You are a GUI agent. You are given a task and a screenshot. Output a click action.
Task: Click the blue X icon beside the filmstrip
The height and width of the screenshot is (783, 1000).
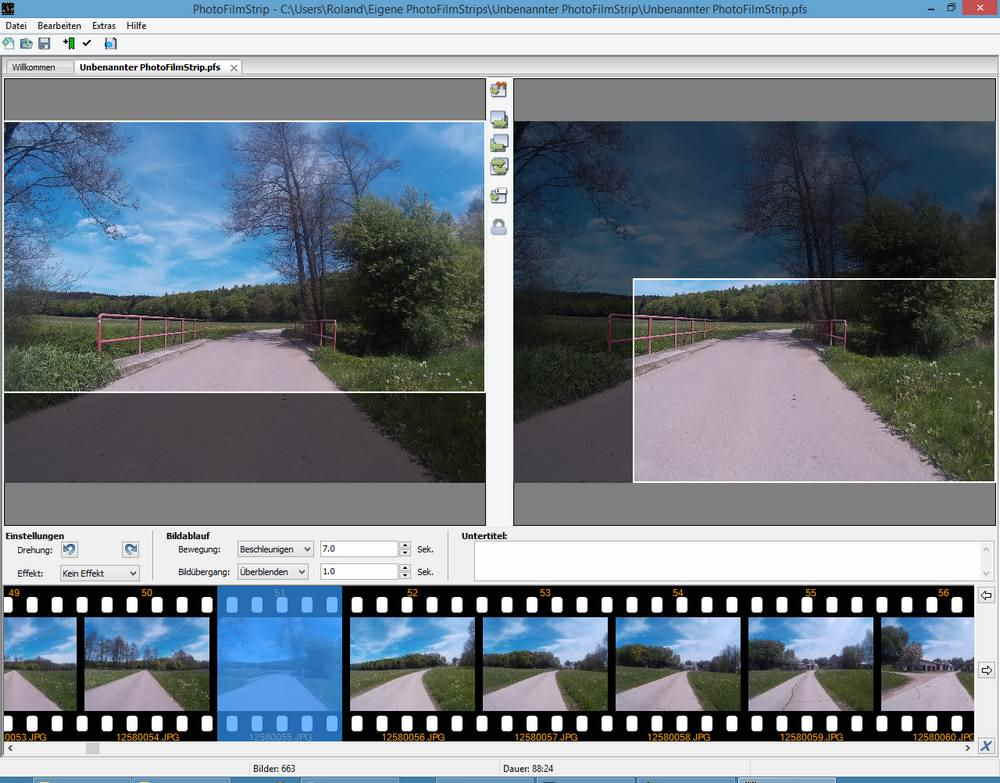click(985, 746)
